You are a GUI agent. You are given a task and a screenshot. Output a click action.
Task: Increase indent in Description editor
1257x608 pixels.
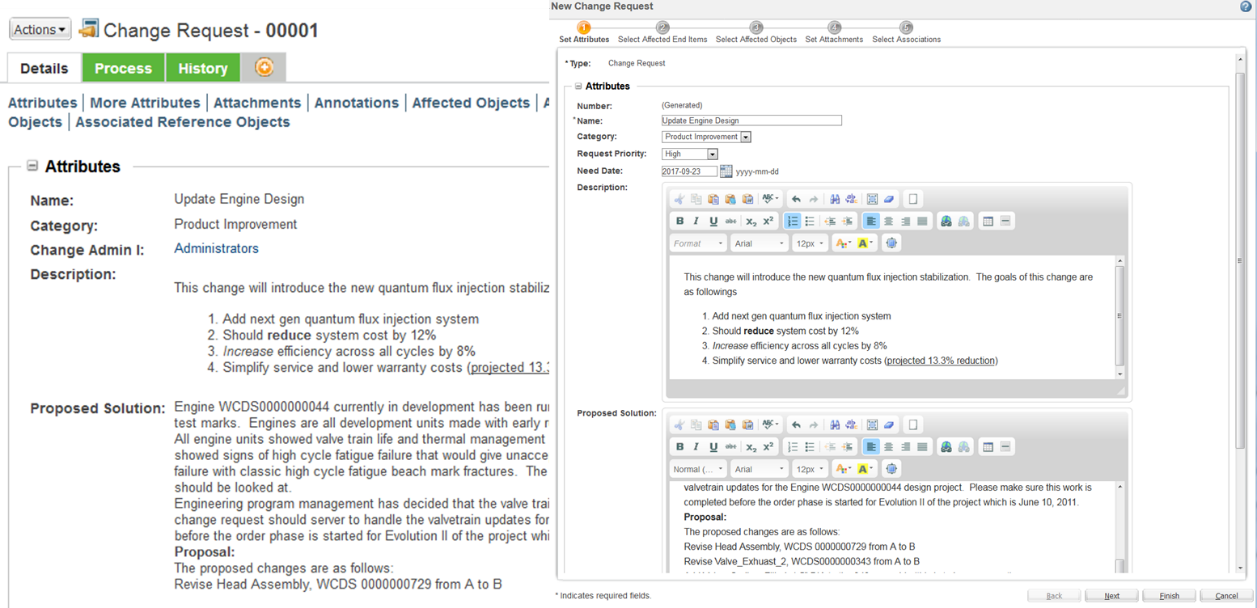(848, 221)
